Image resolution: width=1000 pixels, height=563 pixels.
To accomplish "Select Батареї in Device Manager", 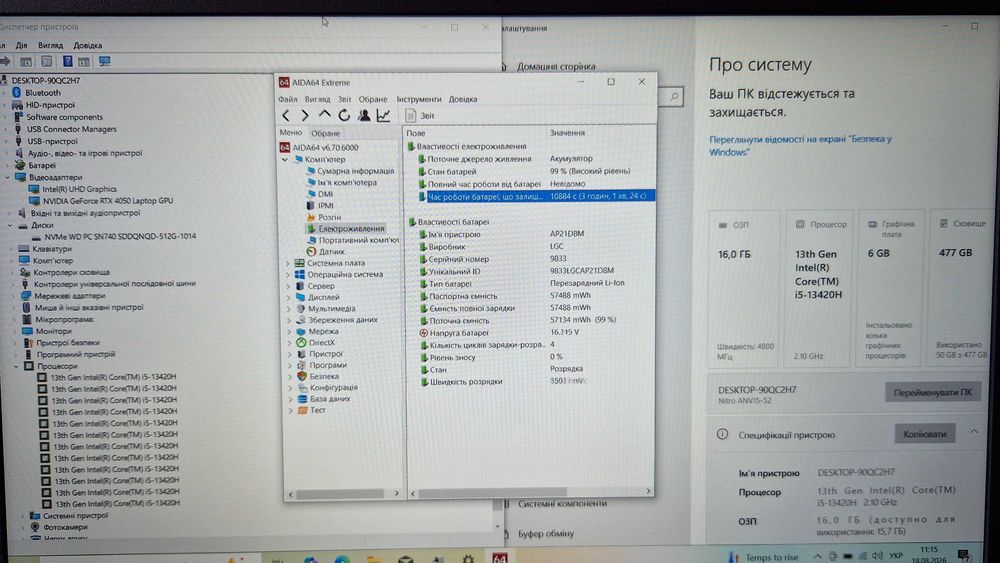I will click(41, 165).
